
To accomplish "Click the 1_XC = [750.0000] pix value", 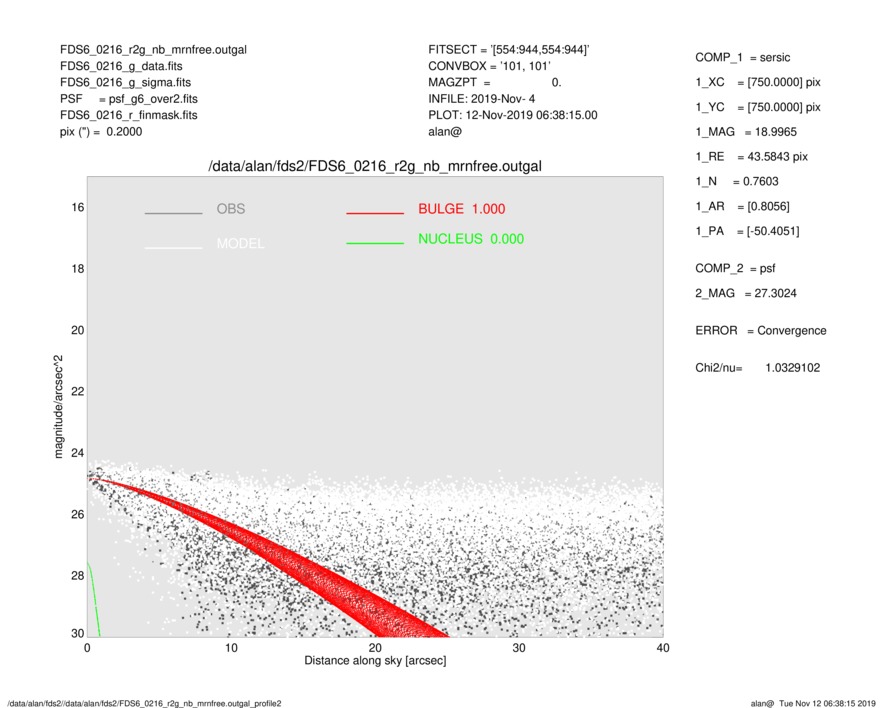I will click(x=758, y=82).
